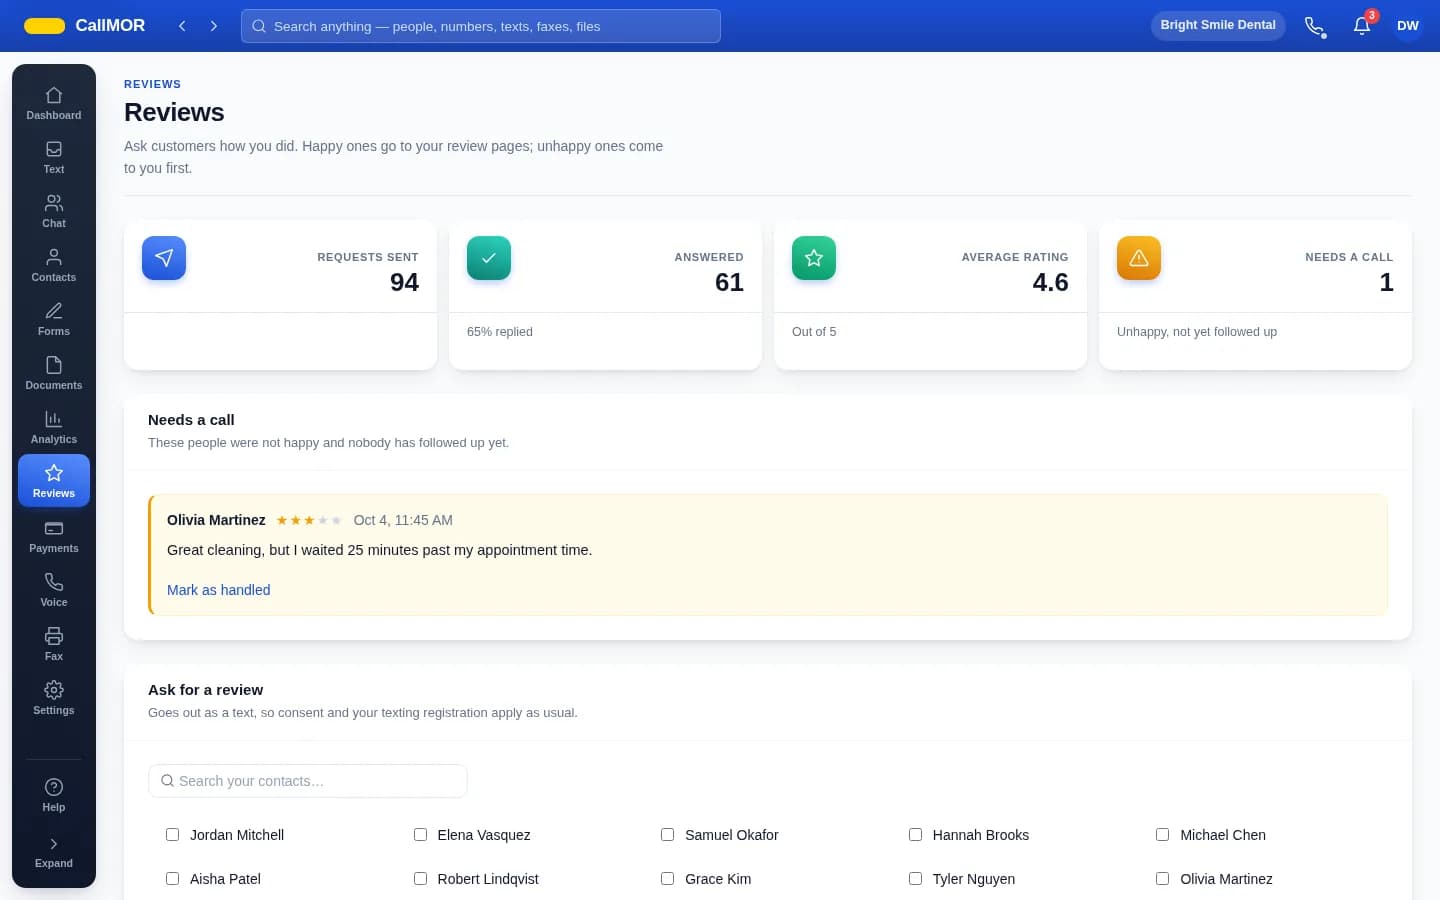Go to Text in the sidebar
The image size is (1440, 900).
54,157
